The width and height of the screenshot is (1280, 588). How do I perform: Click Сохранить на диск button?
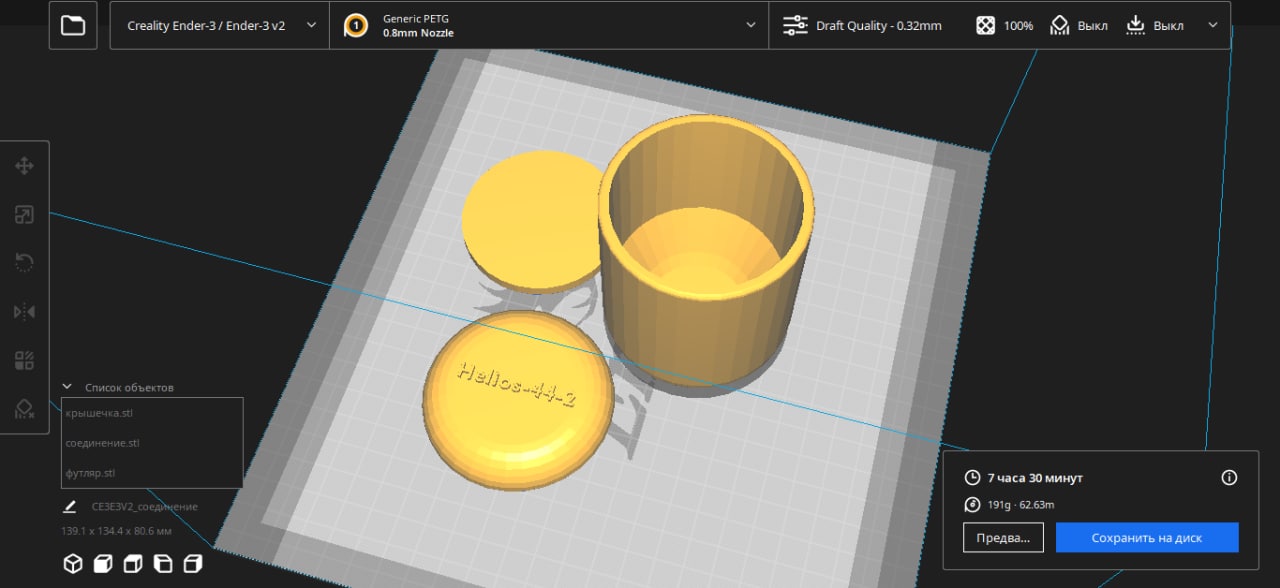(x=1146, y=538)
